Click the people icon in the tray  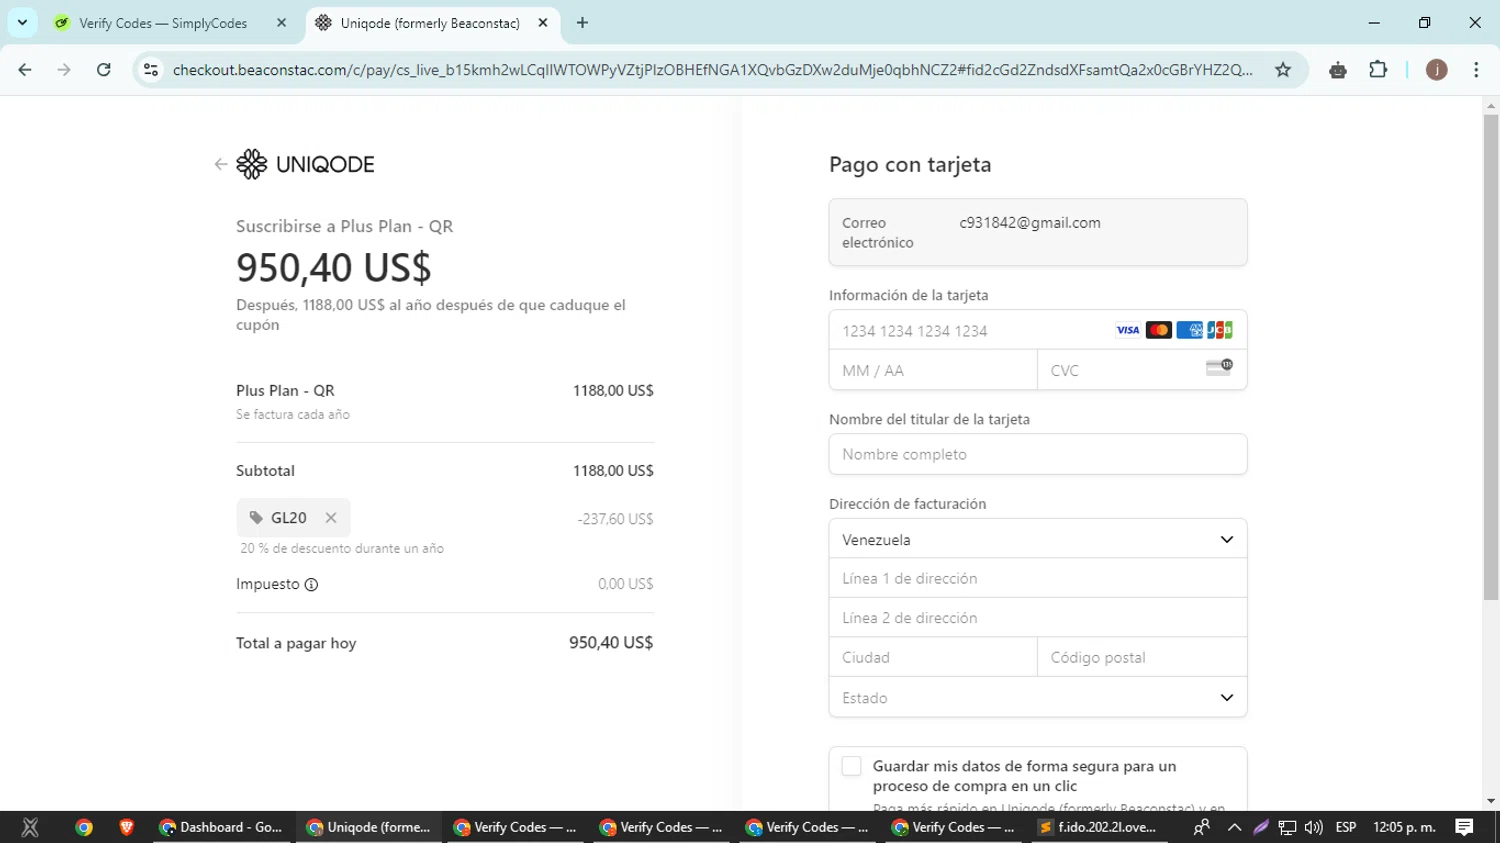point(1202,827)
